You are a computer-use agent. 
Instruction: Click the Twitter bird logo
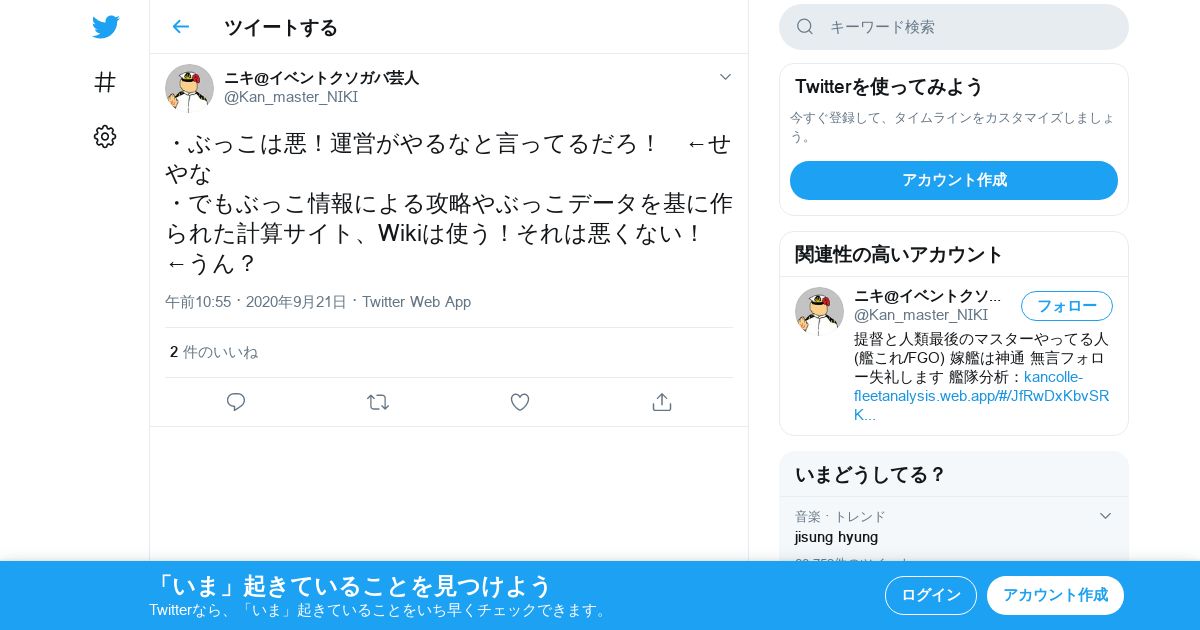[105, 27]
